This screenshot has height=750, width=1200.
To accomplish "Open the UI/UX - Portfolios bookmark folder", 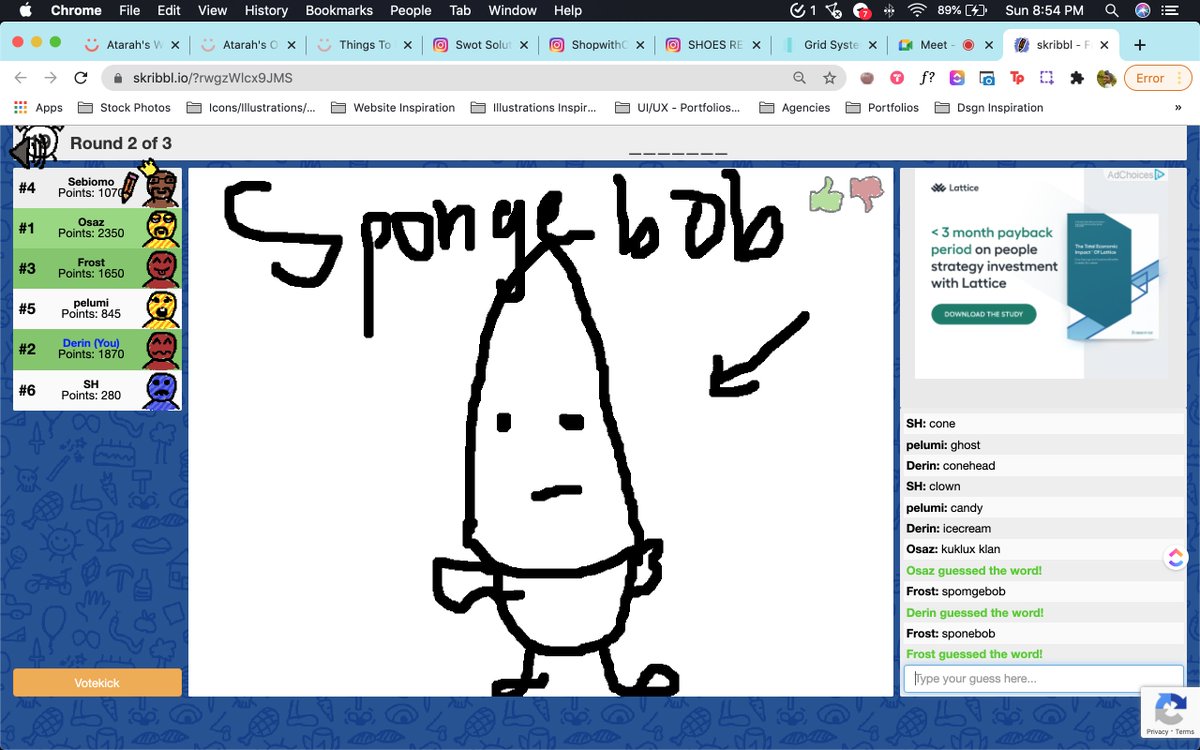I will pyautogui.click(x=677, y=108).
